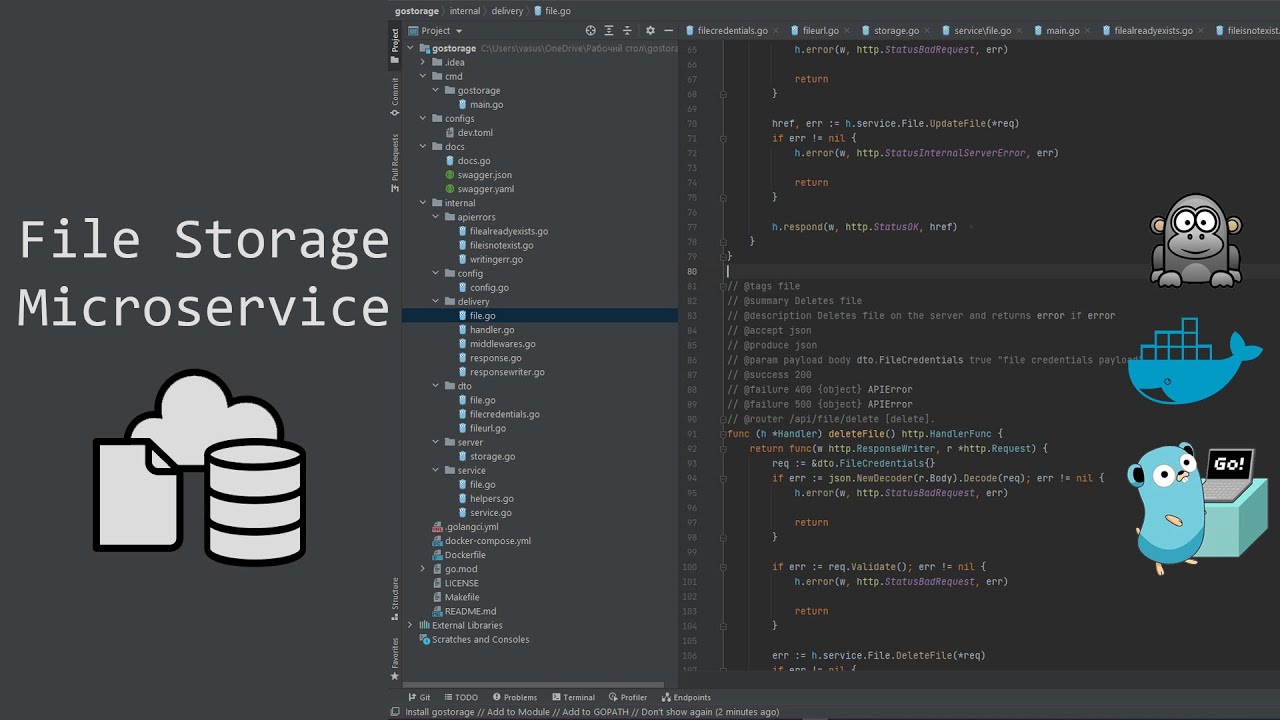
Task: Click fold marker beside line 81 comment
Action: tap(723, 286)
